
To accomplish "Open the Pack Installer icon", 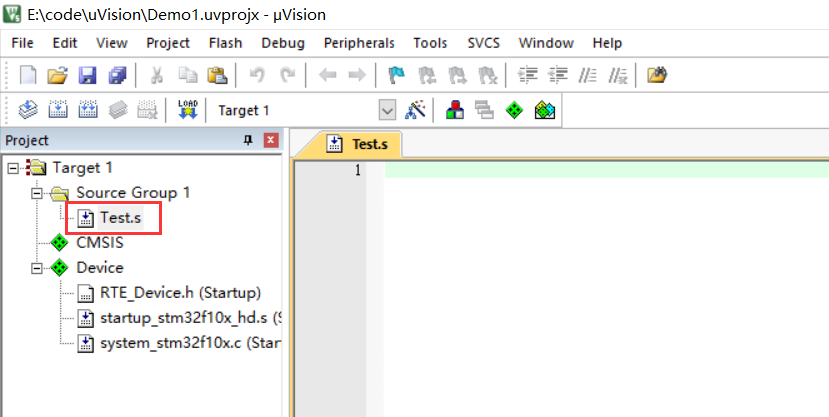I will (x=545, y=110).
